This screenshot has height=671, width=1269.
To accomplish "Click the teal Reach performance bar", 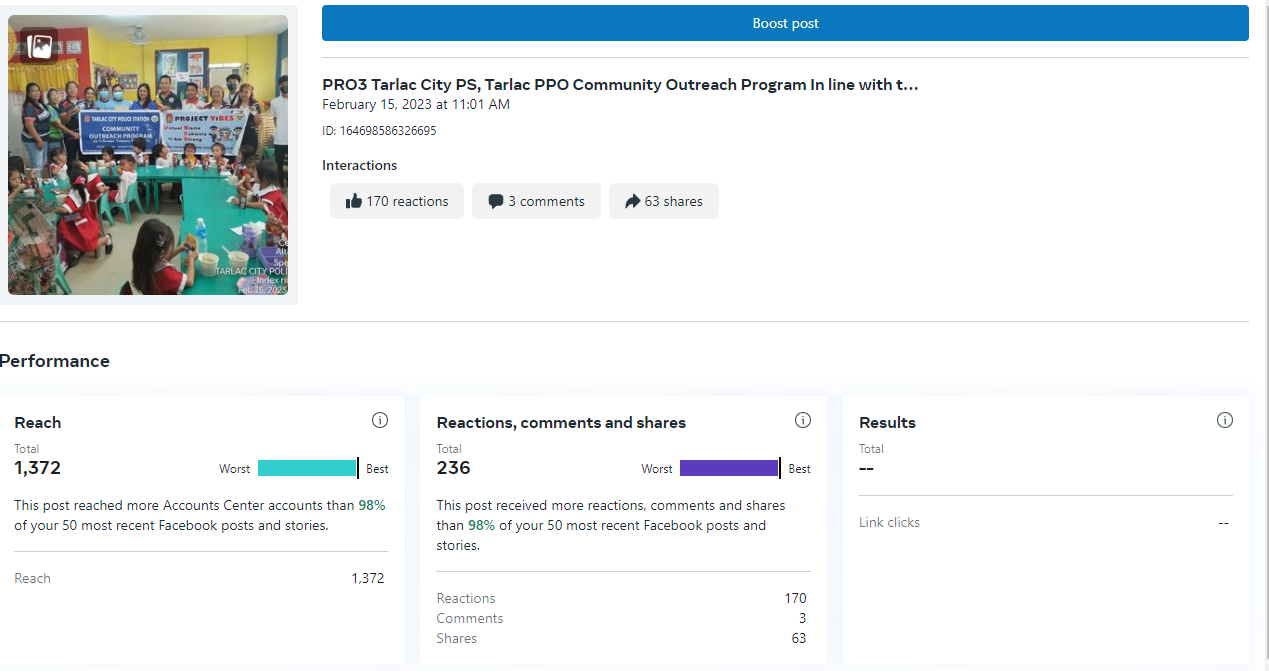I will 307,468.
